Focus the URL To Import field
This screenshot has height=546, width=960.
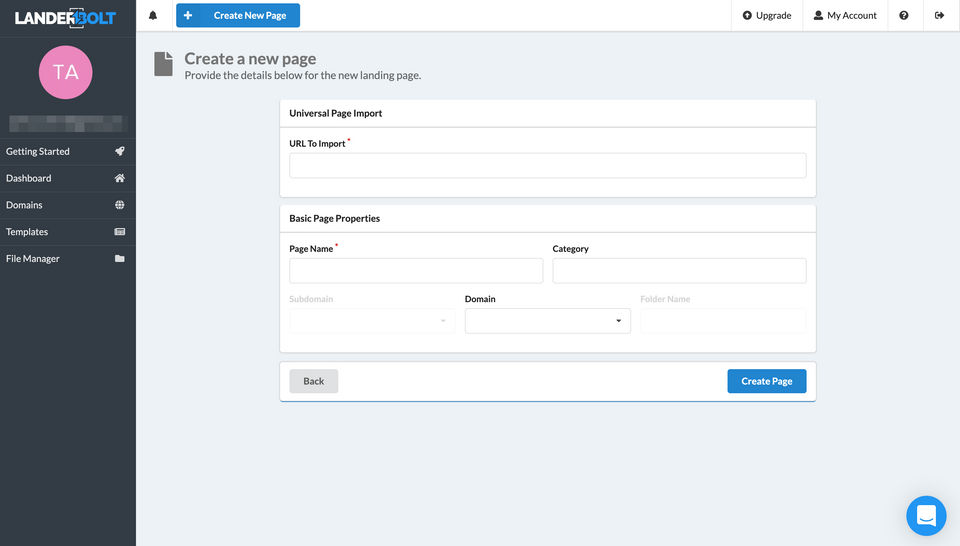[547, 166]
